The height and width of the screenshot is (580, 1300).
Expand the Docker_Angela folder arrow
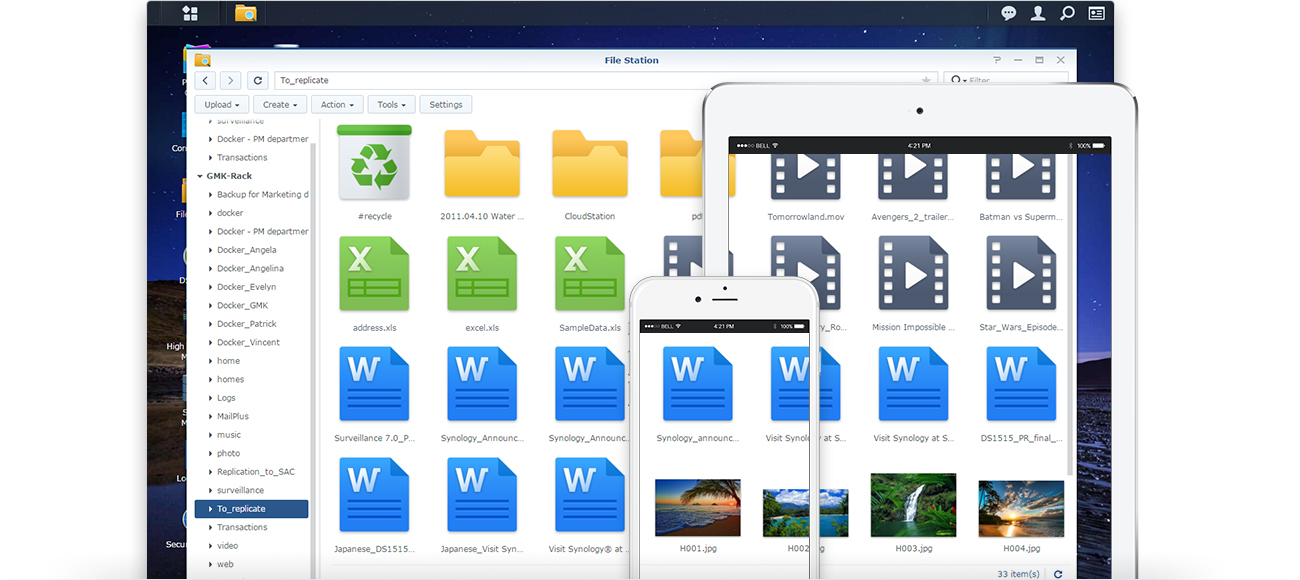coord(210,250)
